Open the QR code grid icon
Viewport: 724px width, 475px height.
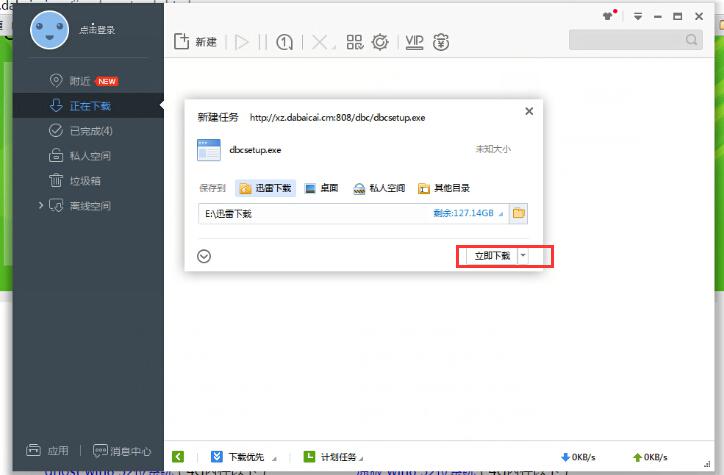pos(354,42)
